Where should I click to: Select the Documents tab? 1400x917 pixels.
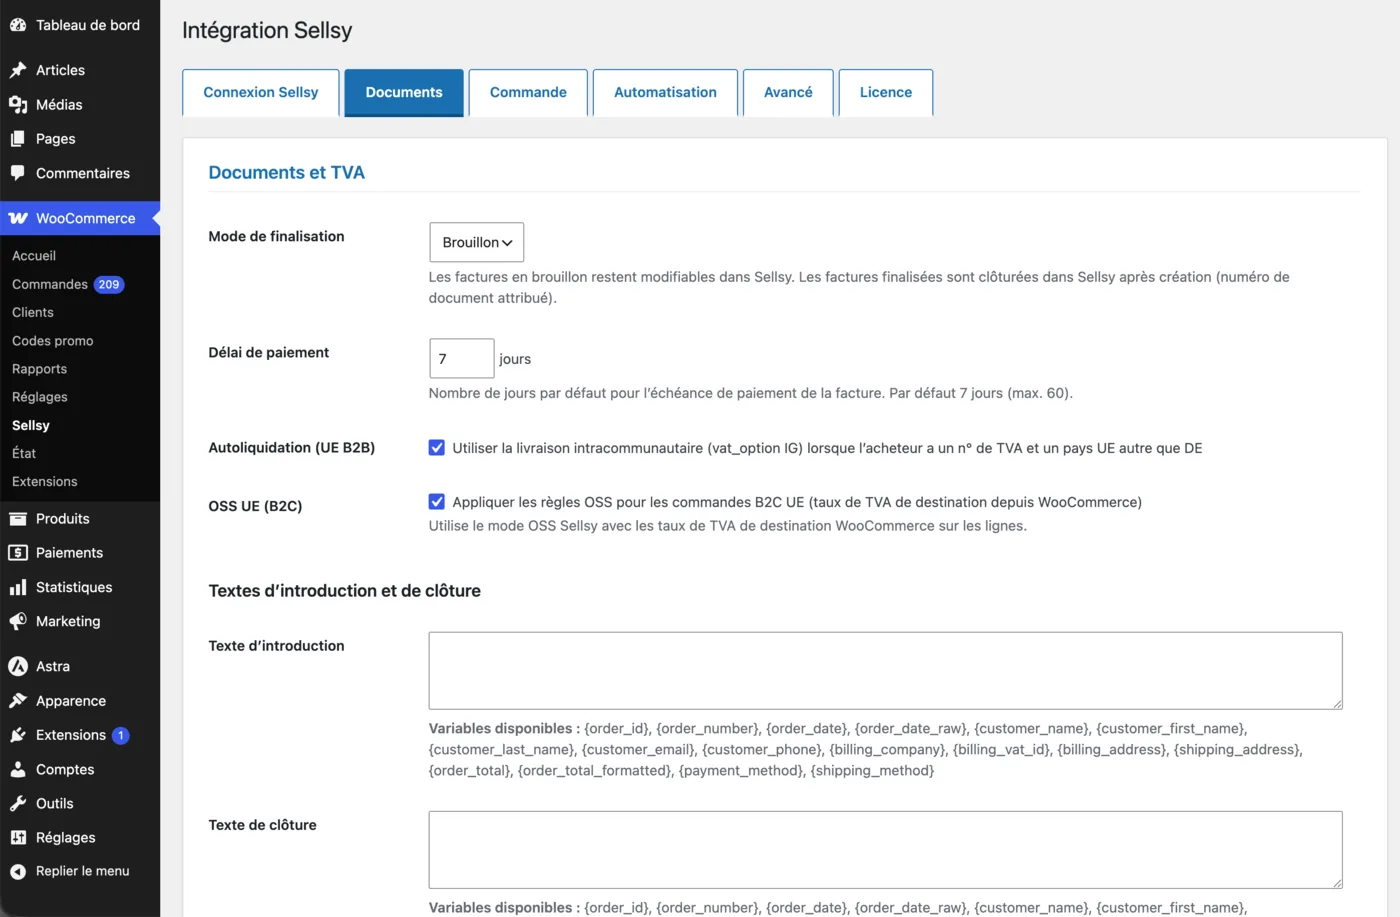coord(404,92)
